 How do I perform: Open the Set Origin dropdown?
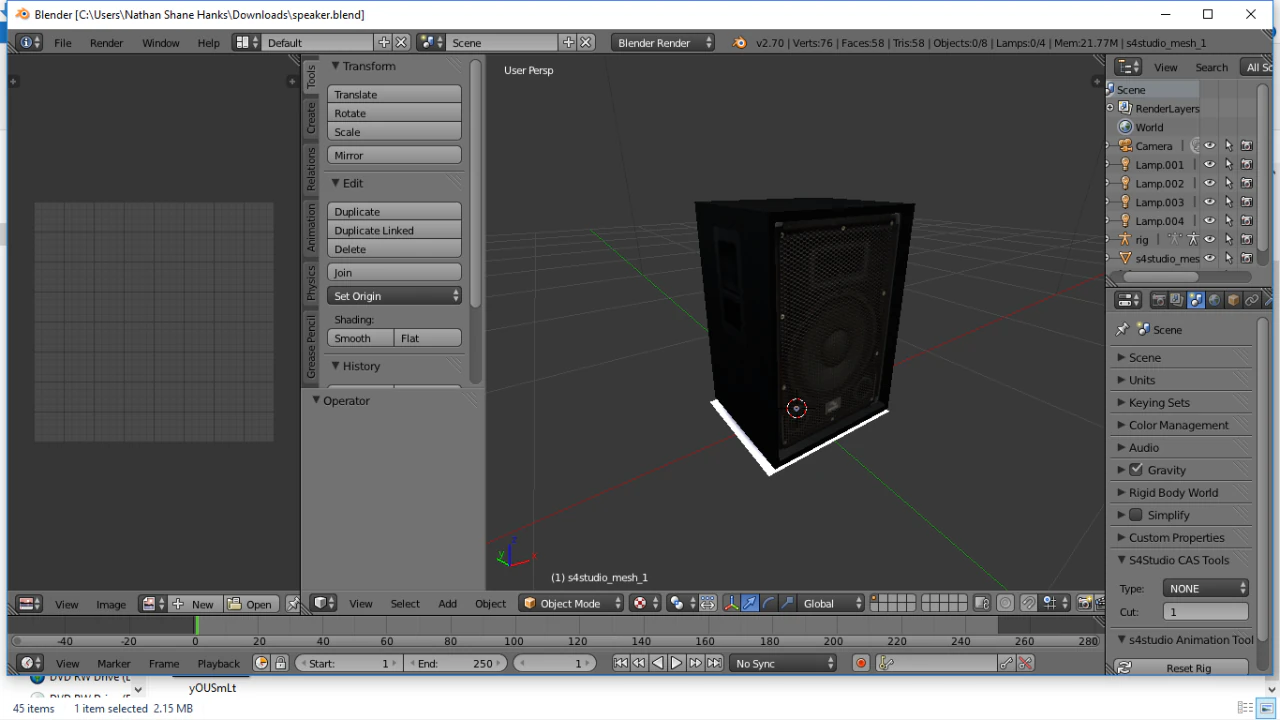[394, 296]
